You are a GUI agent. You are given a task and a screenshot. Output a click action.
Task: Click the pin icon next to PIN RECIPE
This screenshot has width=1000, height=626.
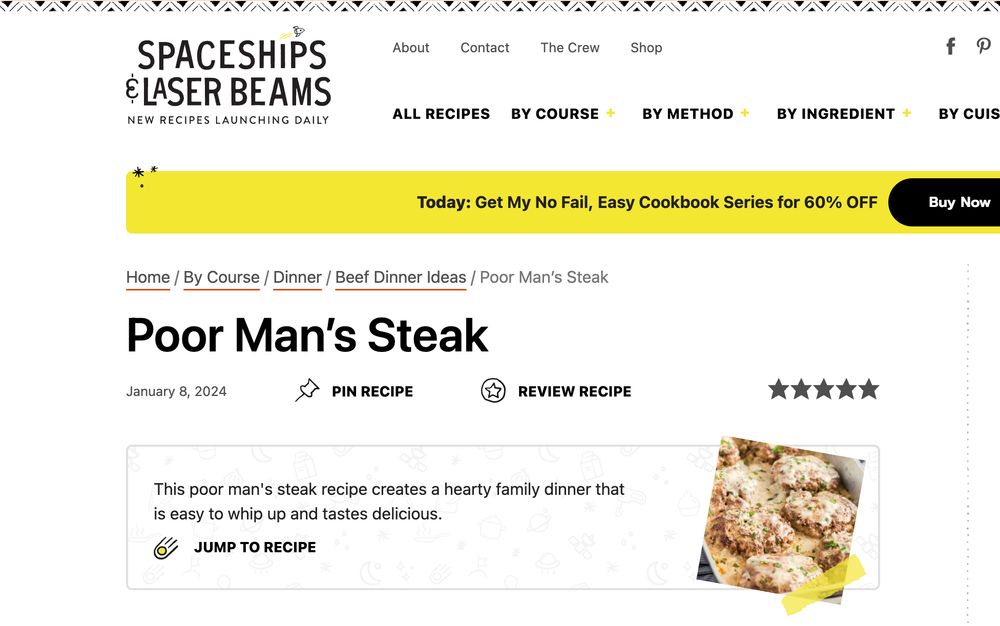(308, 390)
